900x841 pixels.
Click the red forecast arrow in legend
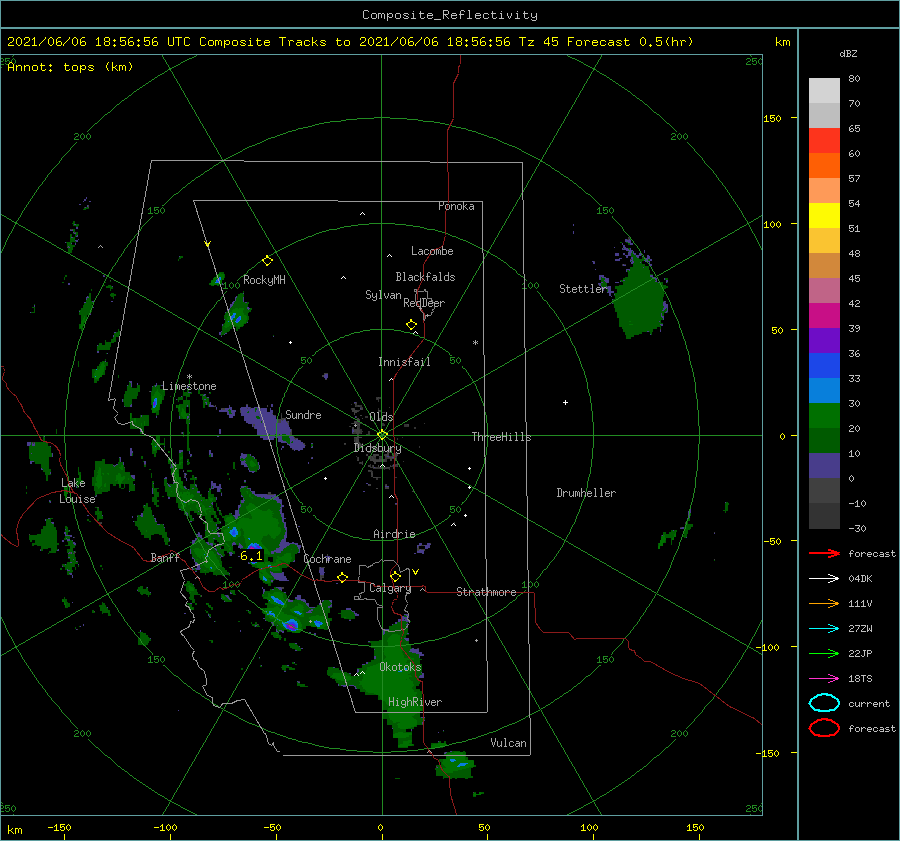coord(824,553)
